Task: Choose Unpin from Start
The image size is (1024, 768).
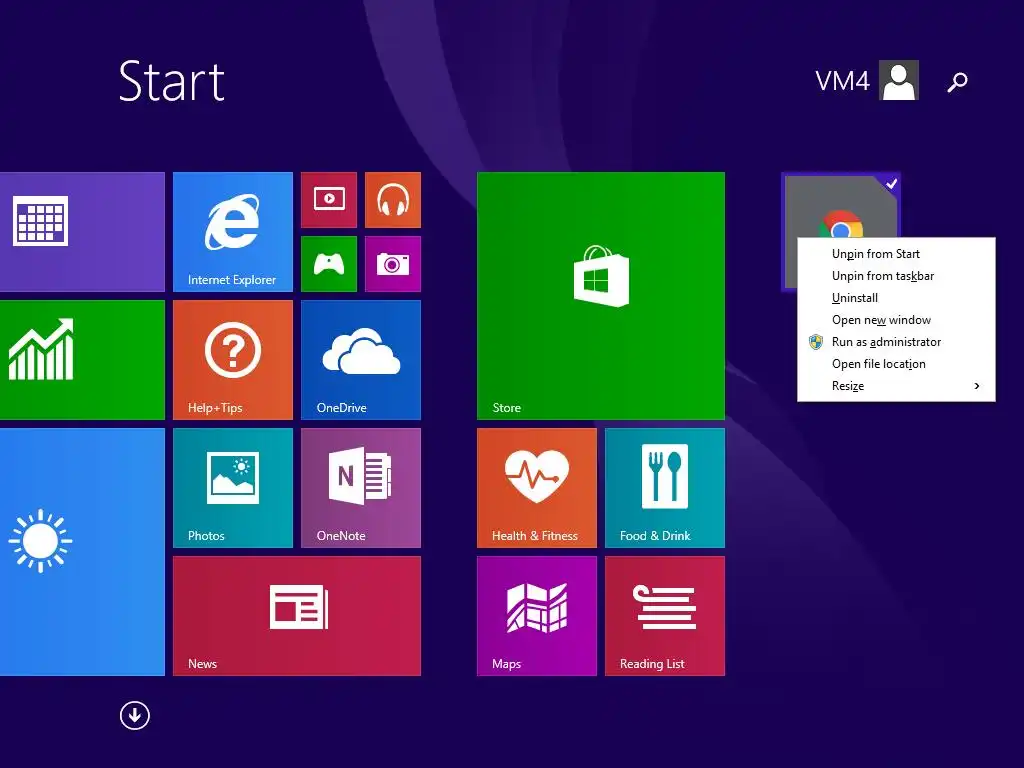Action: click(x=896, y=254)
